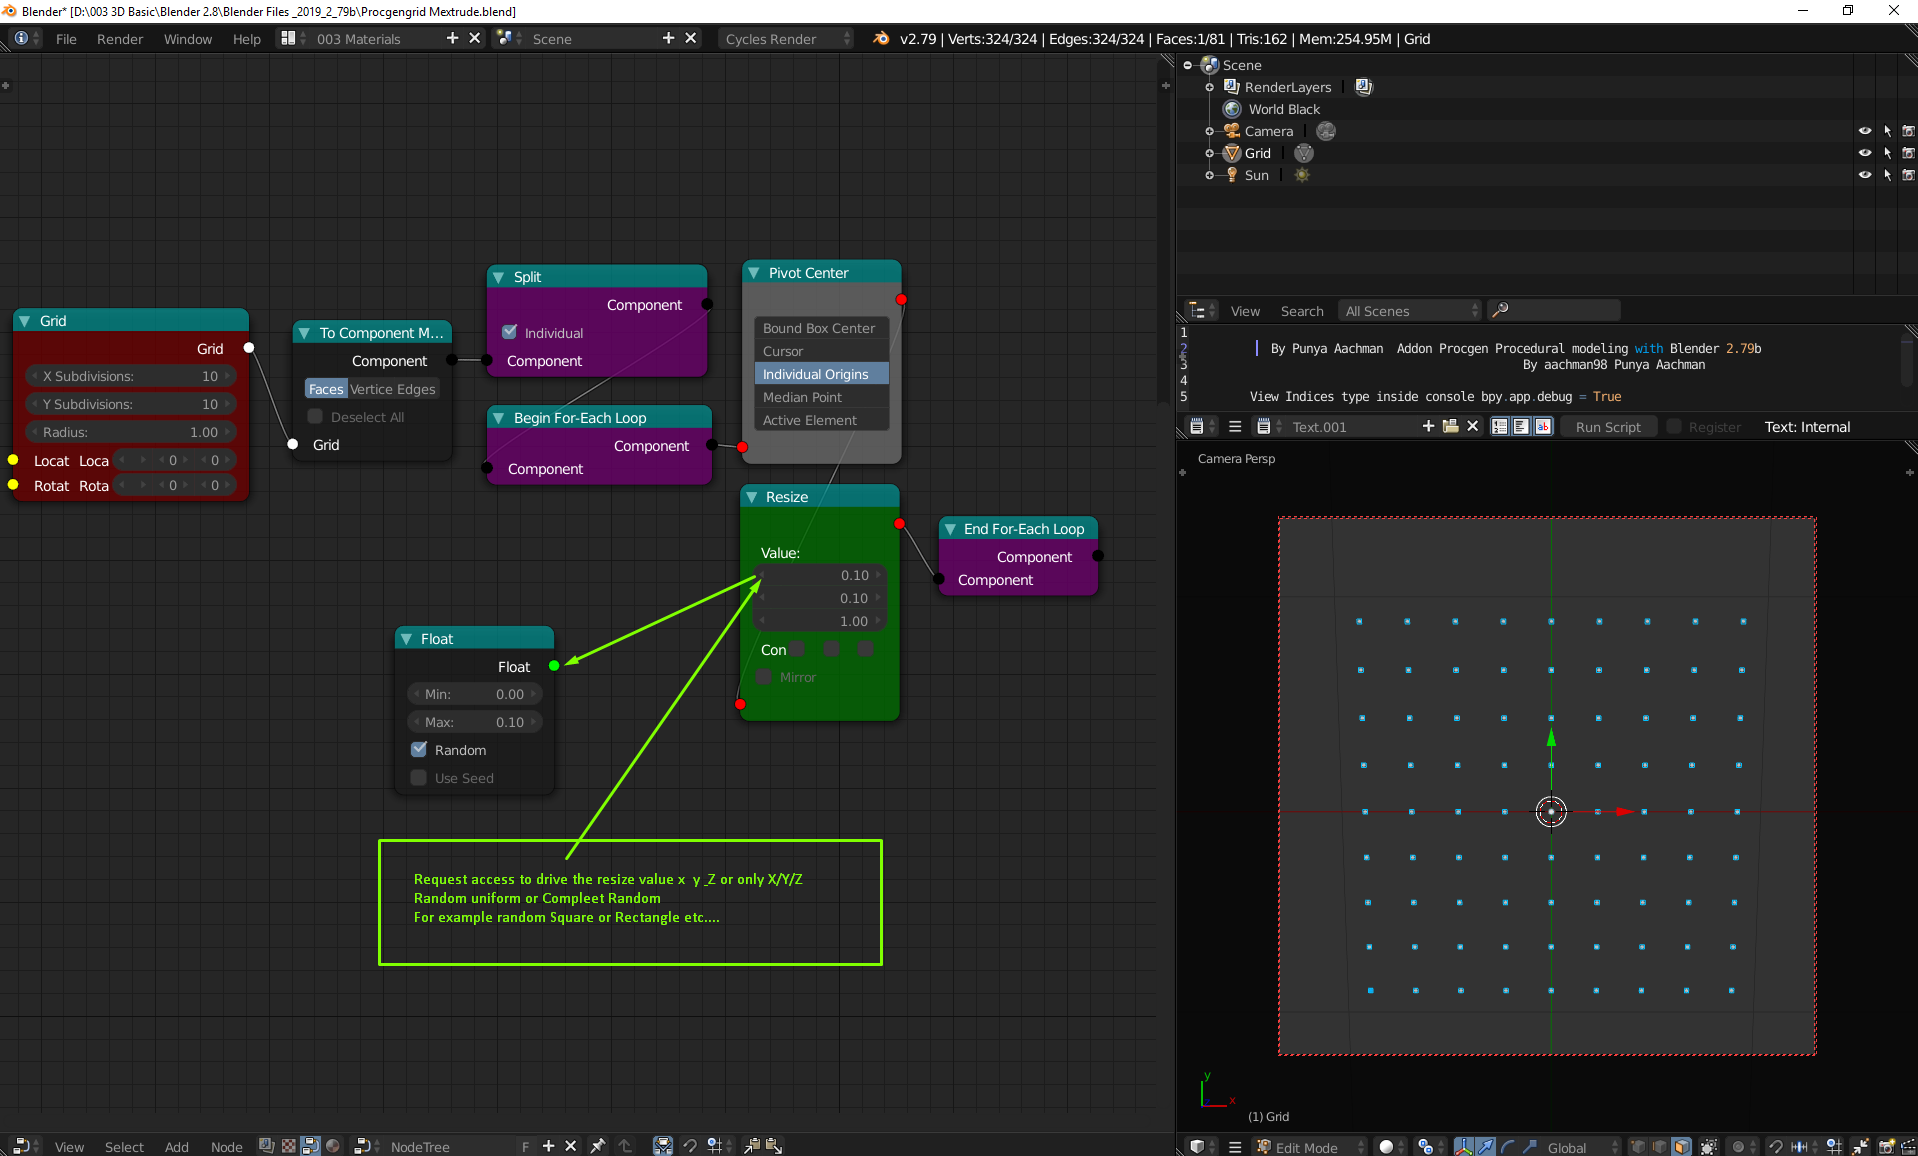
Task: Toggle limit selection to visible icon
Action: click(1709, 1147)
